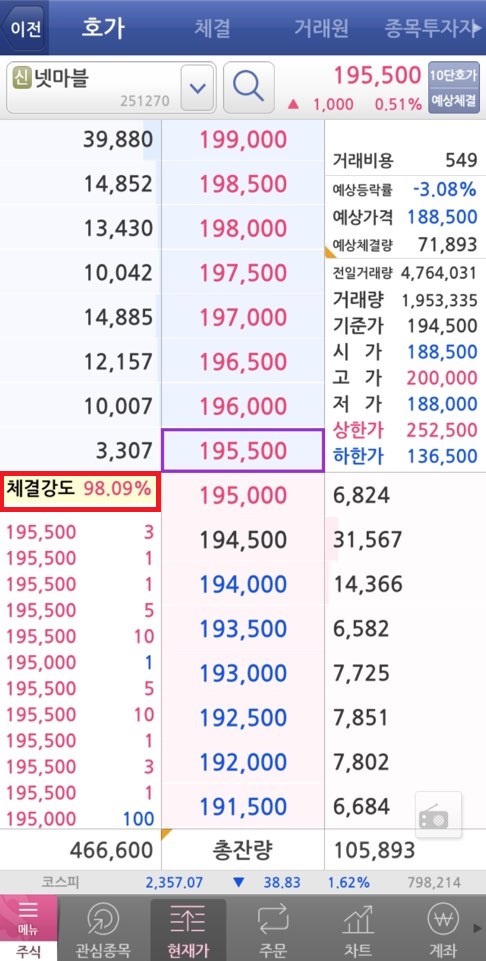Open the radio icon floating button
The height and width of the screenshot is (961, 486).
pos(438,815)
